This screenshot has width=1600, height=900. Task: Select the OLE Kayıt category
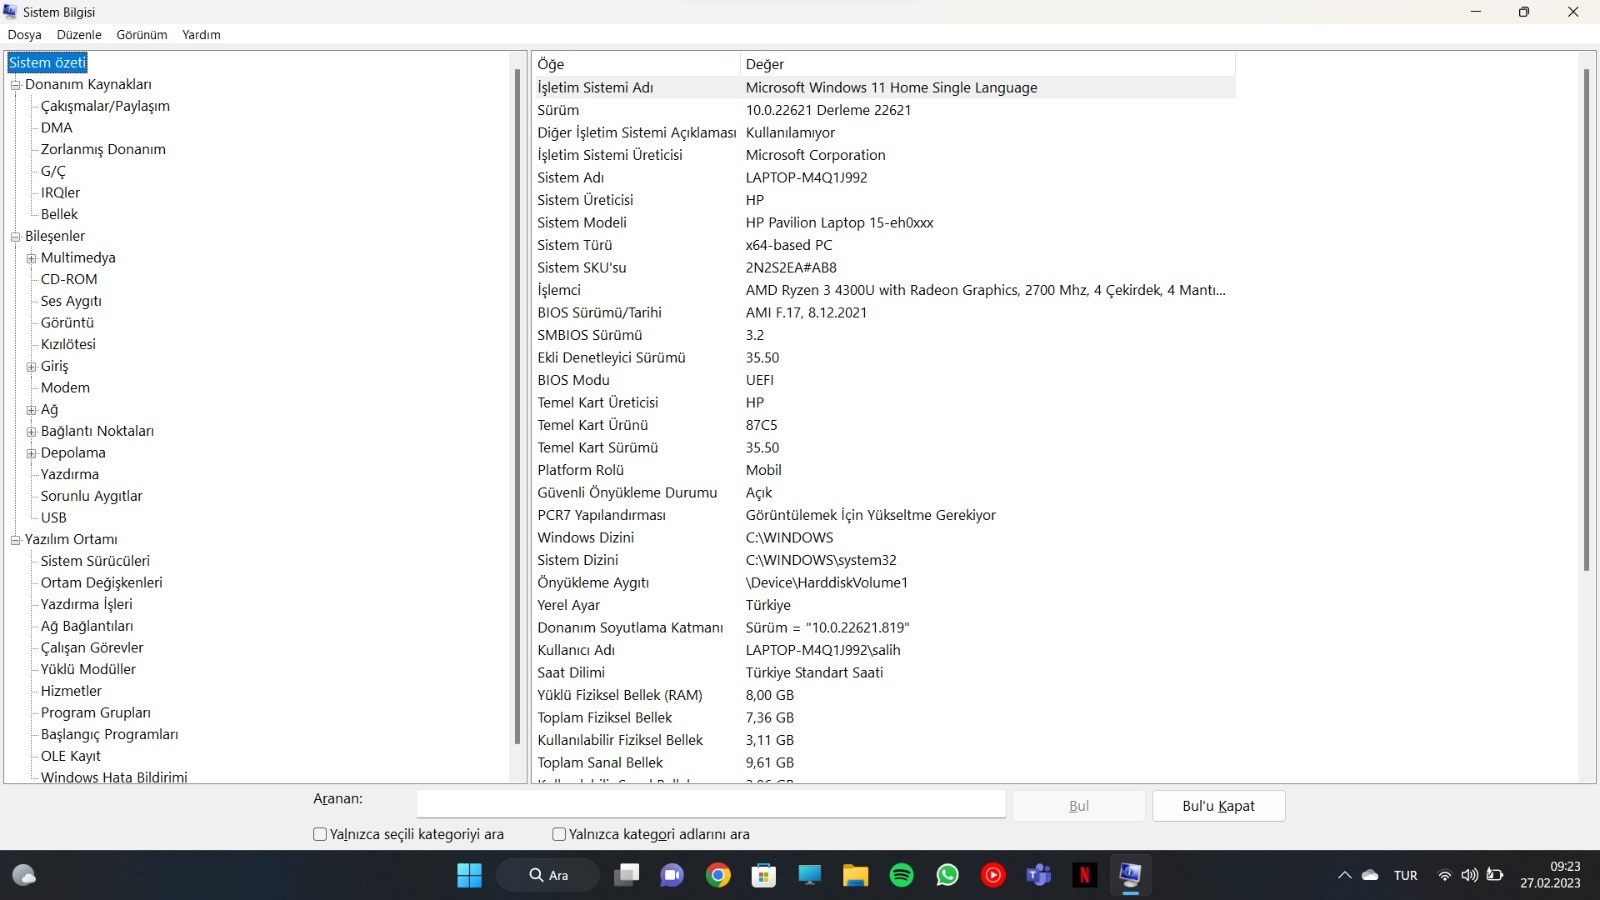[x=71, y=756]
